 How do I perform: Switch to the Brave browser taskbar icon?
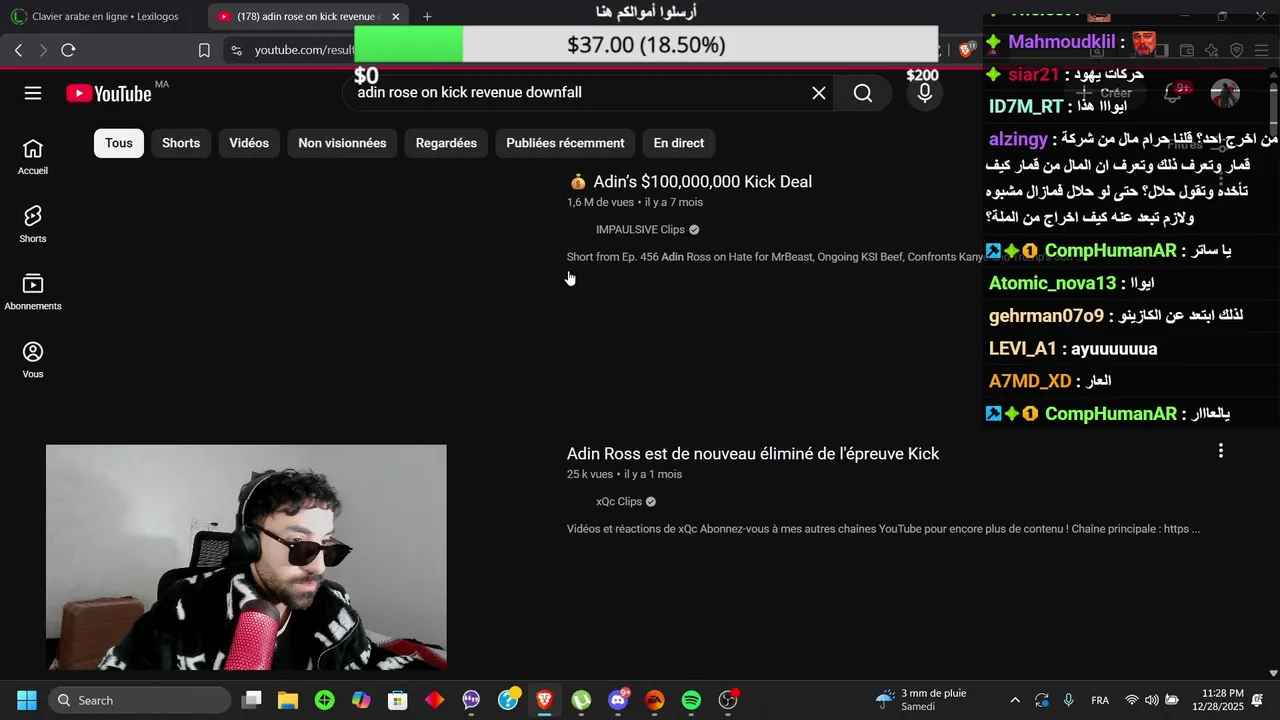pos(544,700)
